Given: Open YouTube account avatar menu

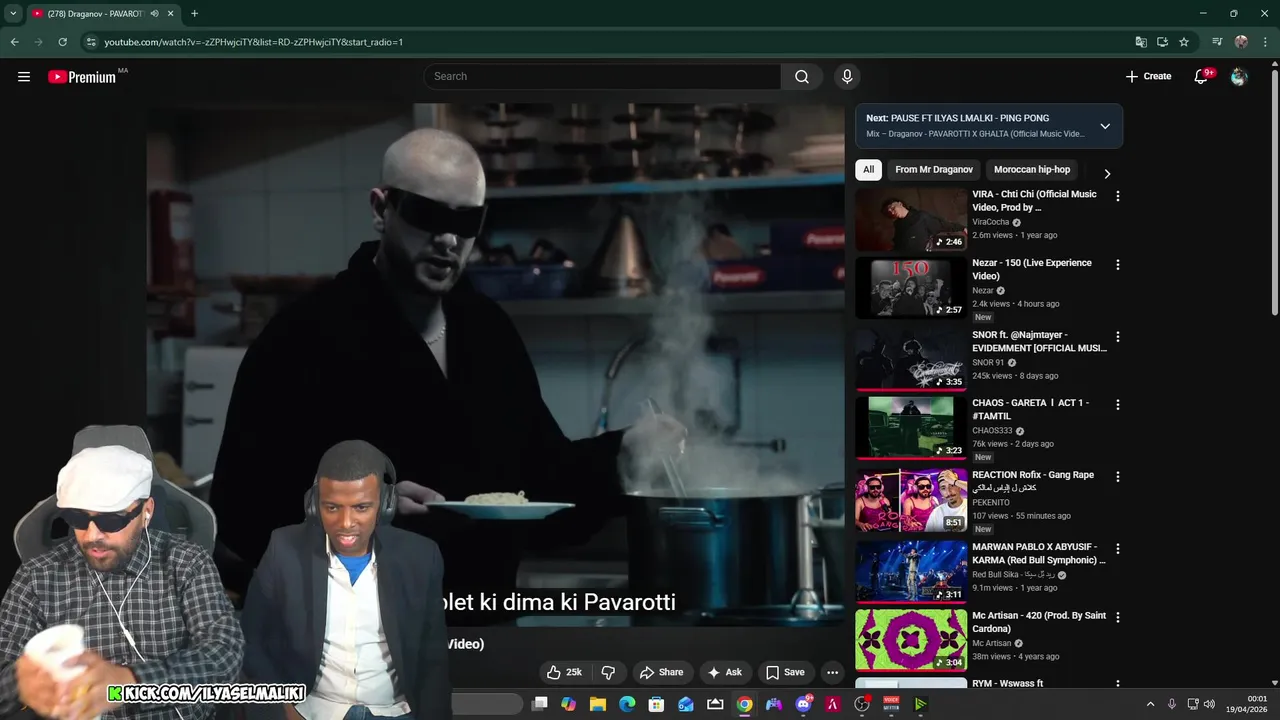Looking at the screenshot, I should tap(1239, 76).
